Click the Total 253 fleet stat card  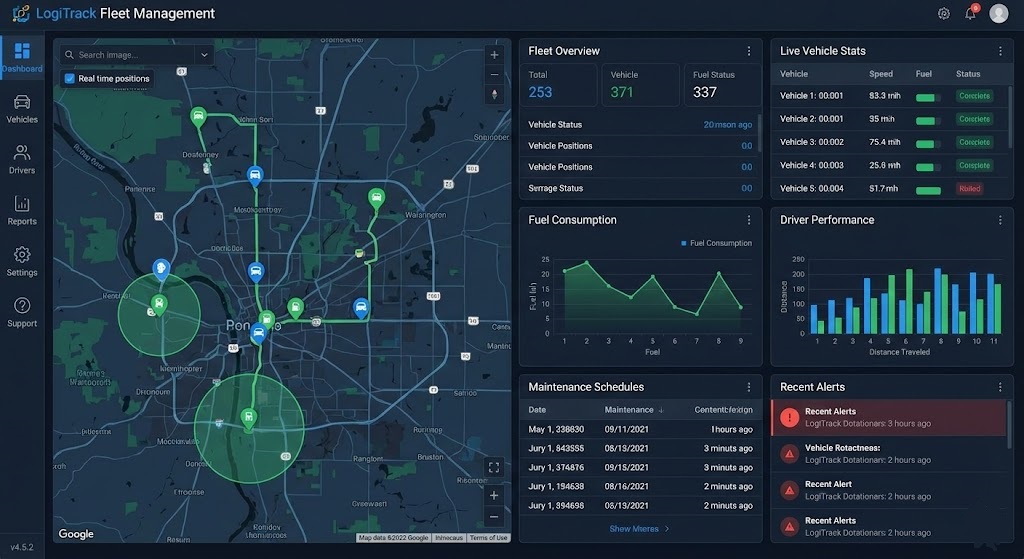558,85
